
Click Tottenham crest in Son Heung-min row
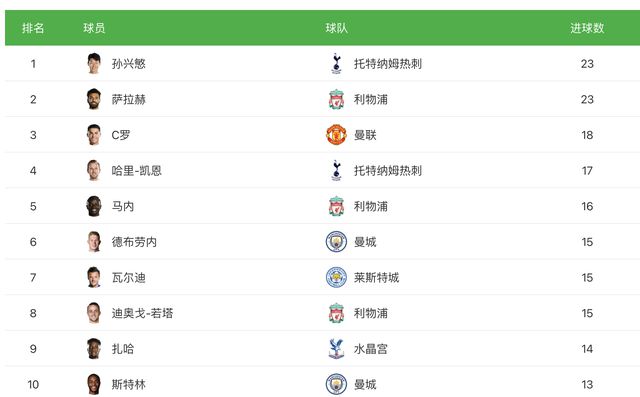pyautogui.click(x=336, y=64)
